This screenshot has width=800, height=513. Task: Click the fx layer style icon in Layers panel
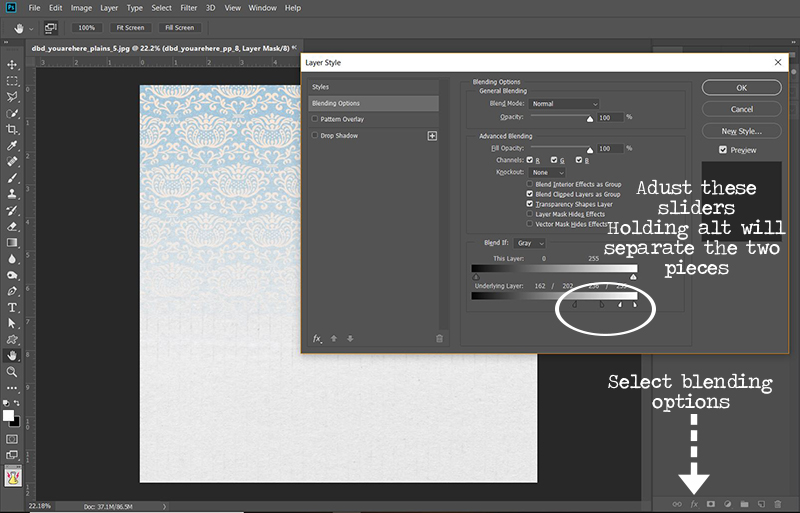click(x=693, y=503)
